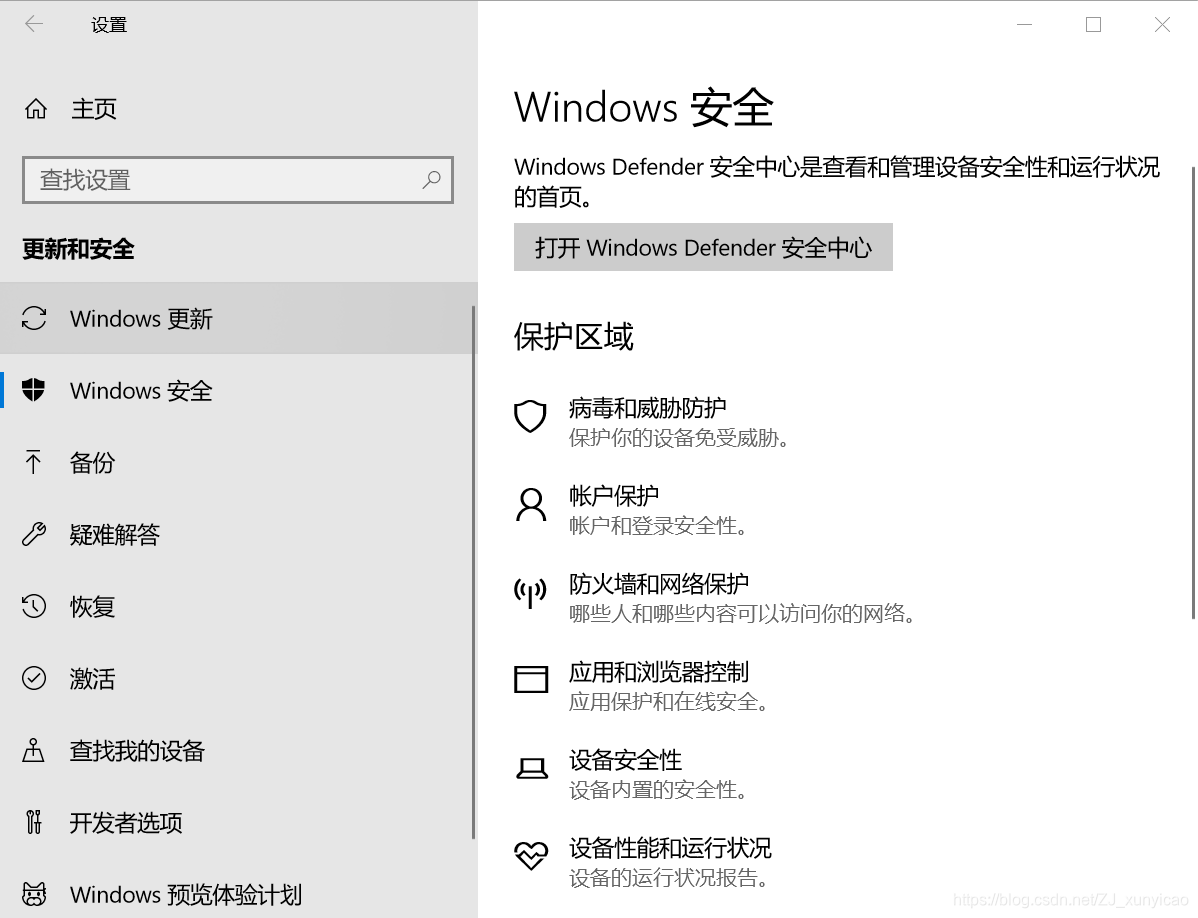Screen dimensions: 1198x918
Task: Close the Settings window
Action: (x=1162, y=24)
